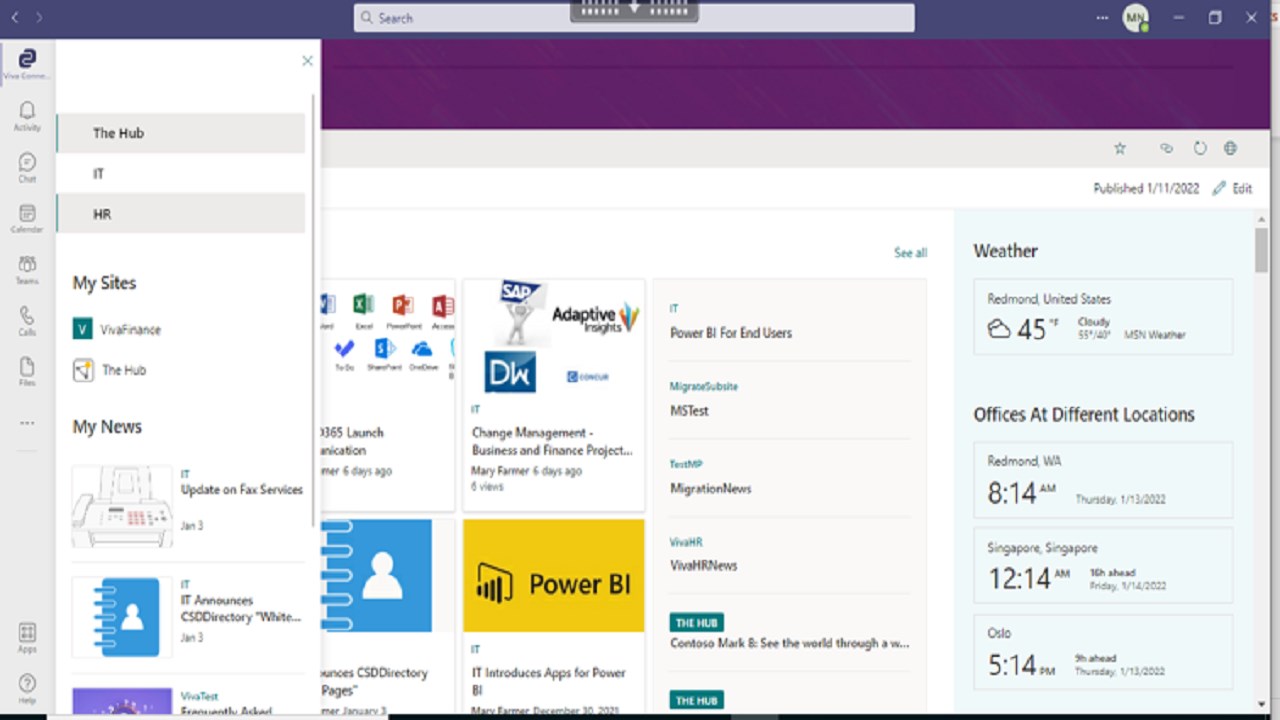Select The Hub navigation item
1280x720 pixels.
pyautogui.click(x=180, y=133)
